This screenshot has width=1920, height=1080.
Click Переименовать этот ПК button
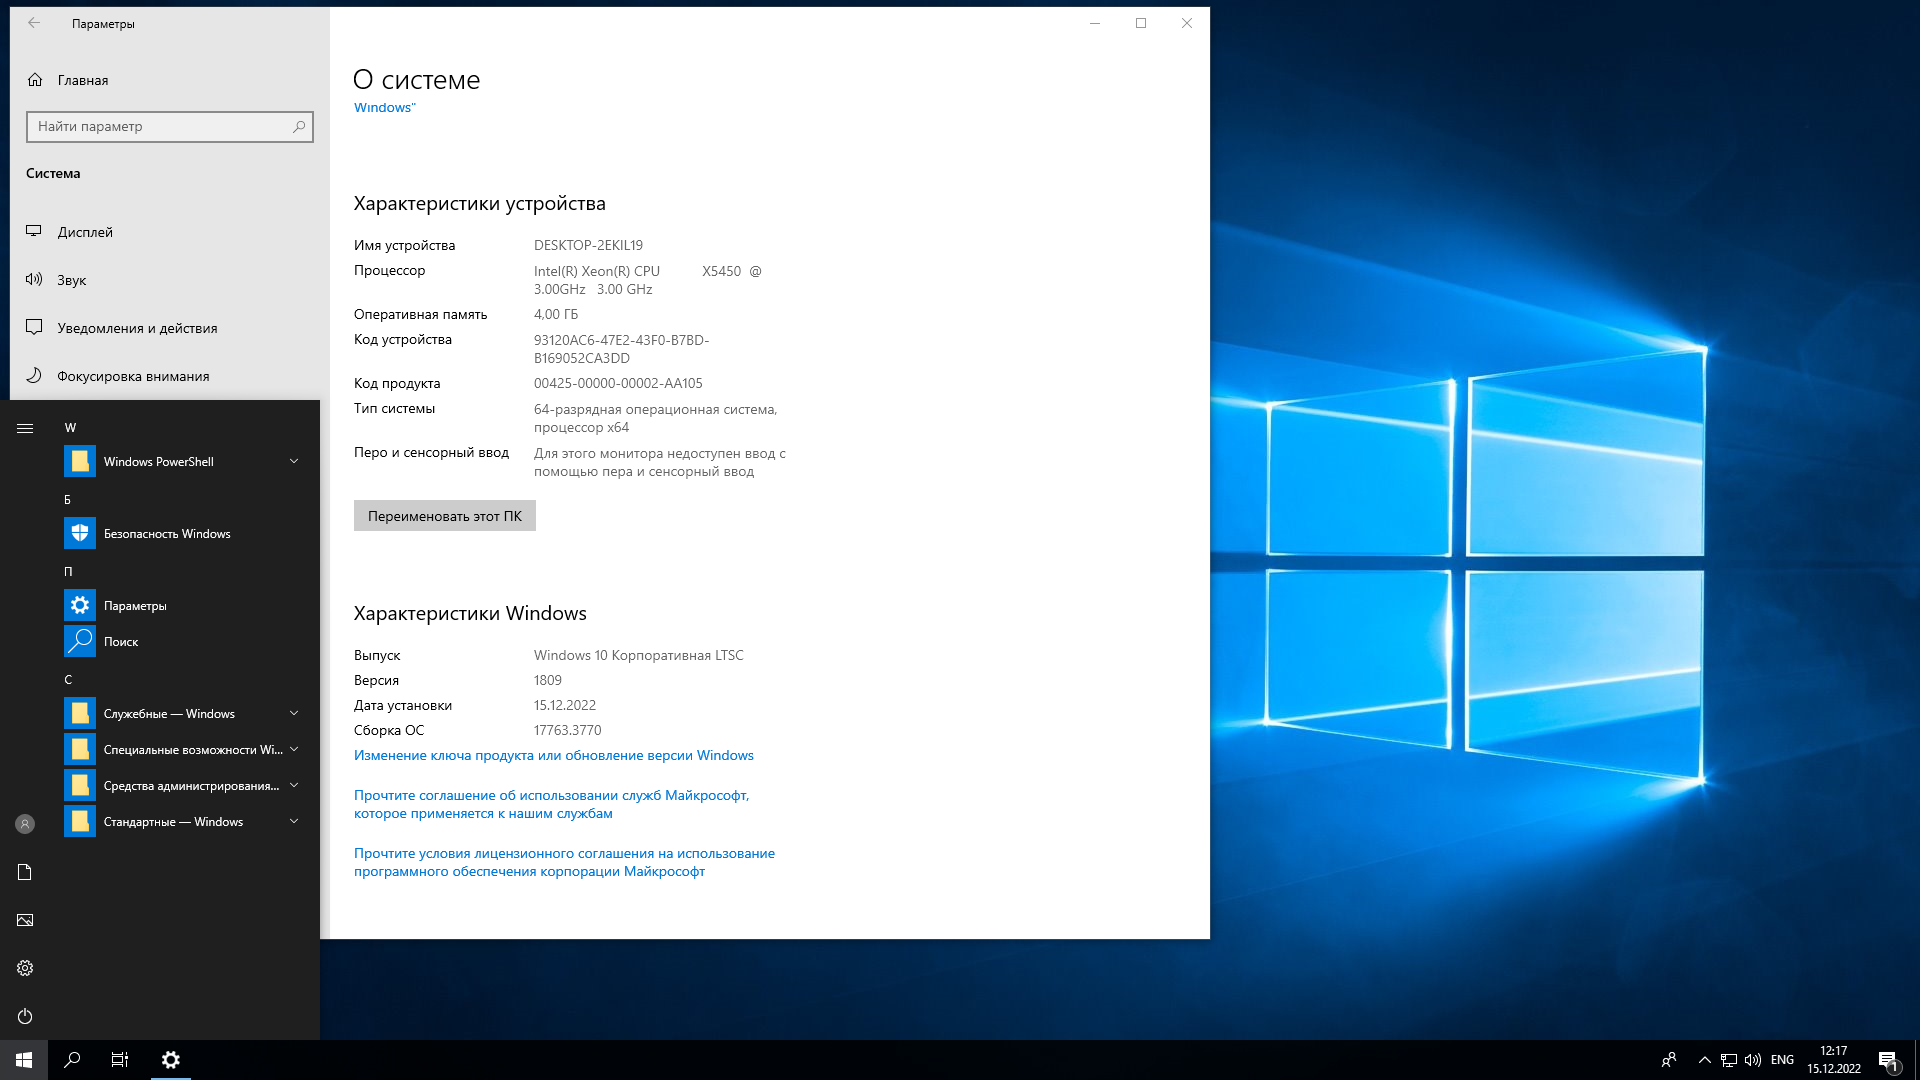point(444,516)
